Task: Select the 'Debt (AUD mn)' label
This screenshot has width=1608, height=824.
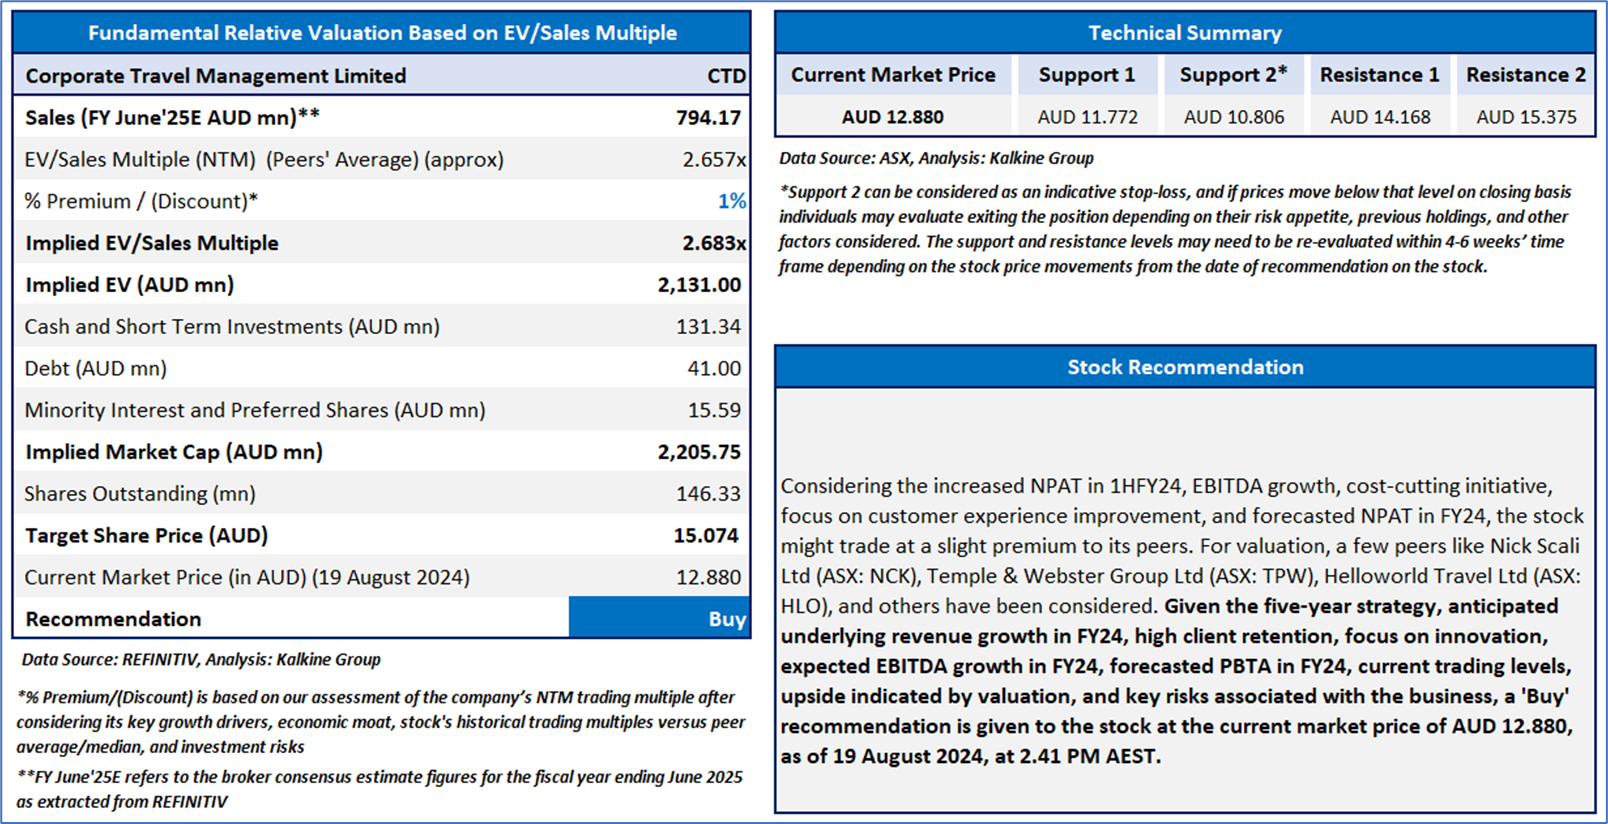Action: coord(96,369)
